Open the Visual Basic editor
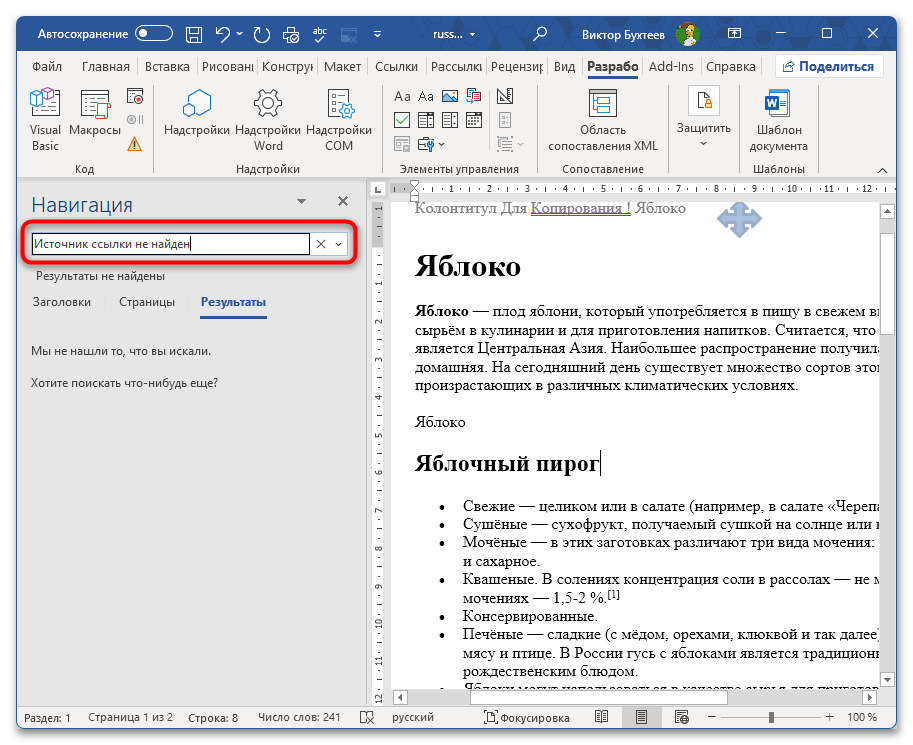This screenshot has width=913, height=745. tap(45, 120)
